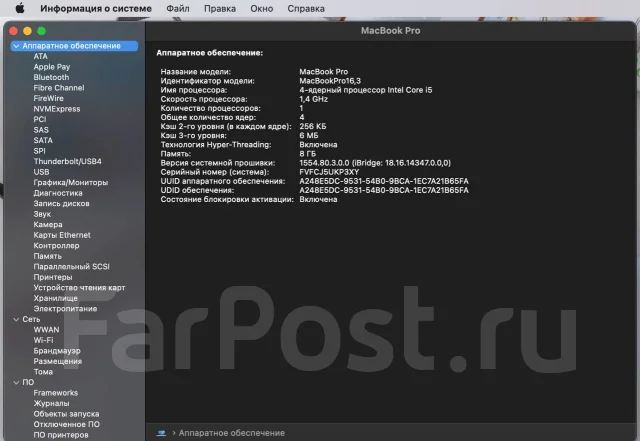
Task: Select SPI in the sidebar
Action: click(x=40, y=151)
